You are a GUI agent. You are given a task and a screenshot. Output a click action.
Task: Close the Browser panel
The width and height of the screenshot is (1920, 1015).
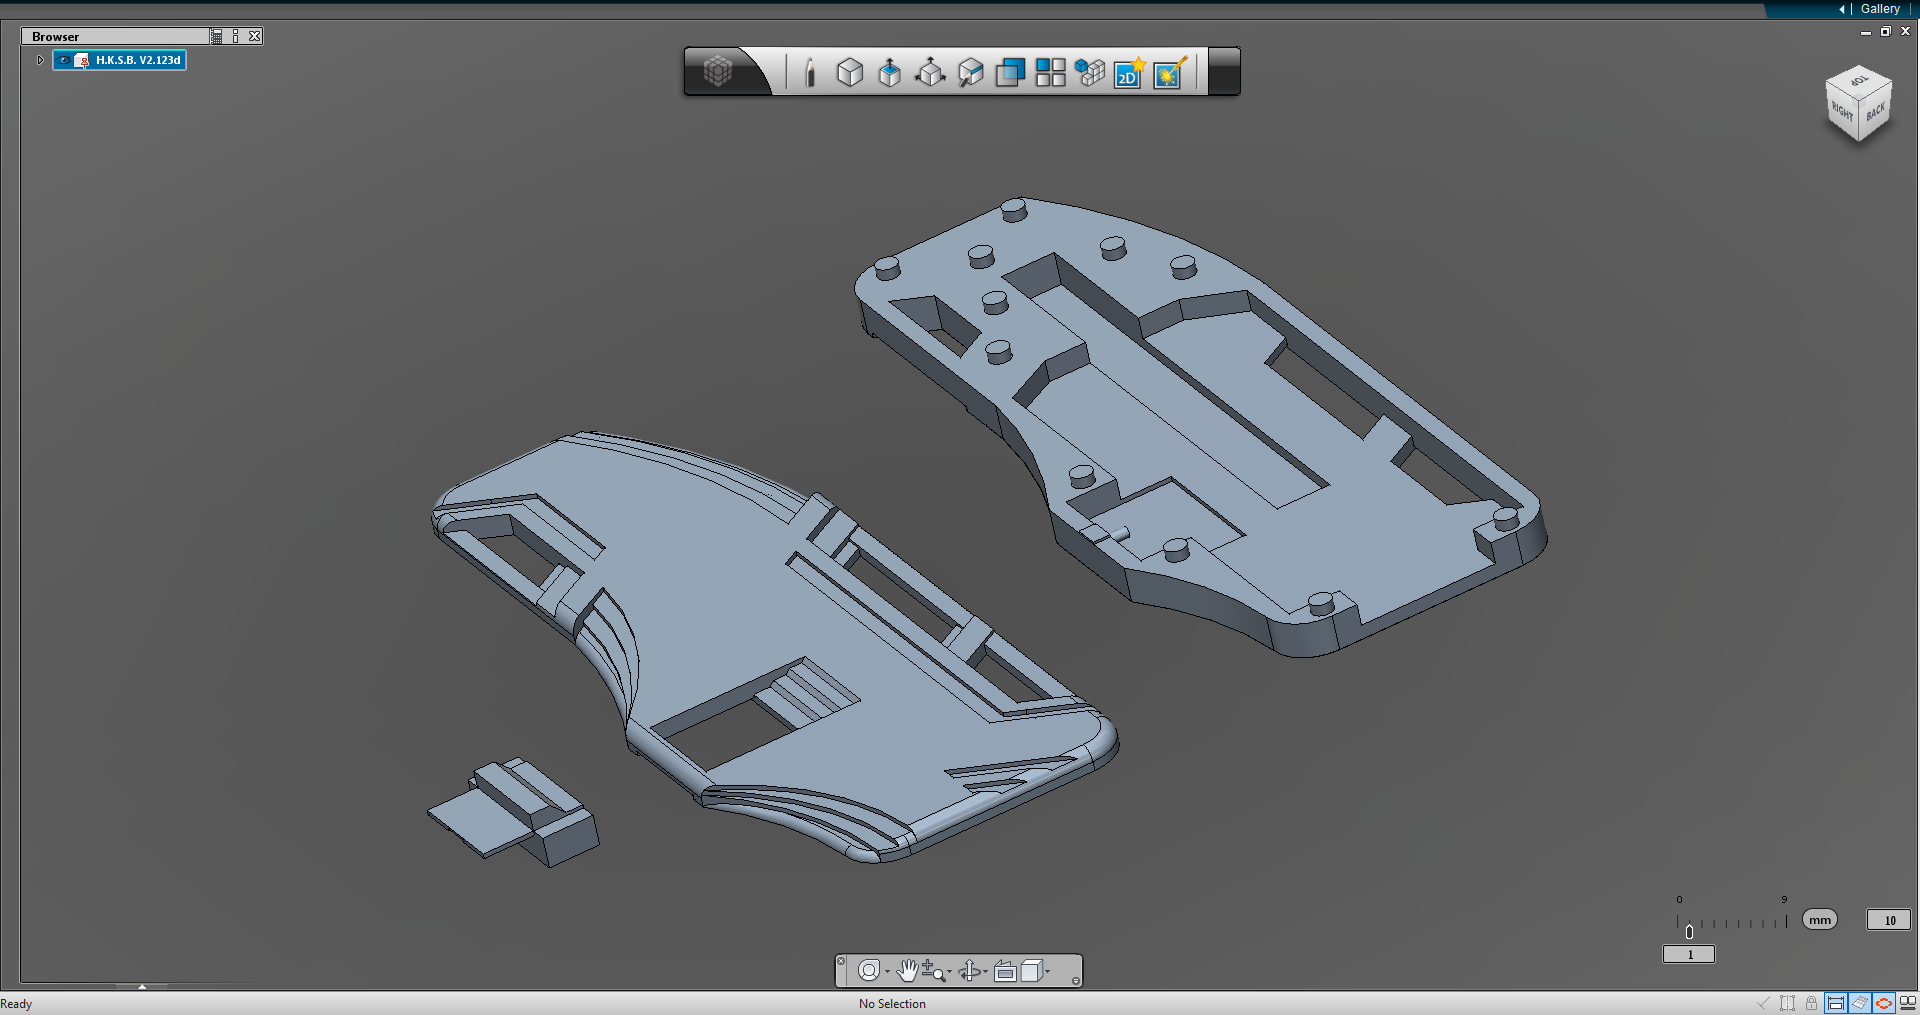(255, 36)
